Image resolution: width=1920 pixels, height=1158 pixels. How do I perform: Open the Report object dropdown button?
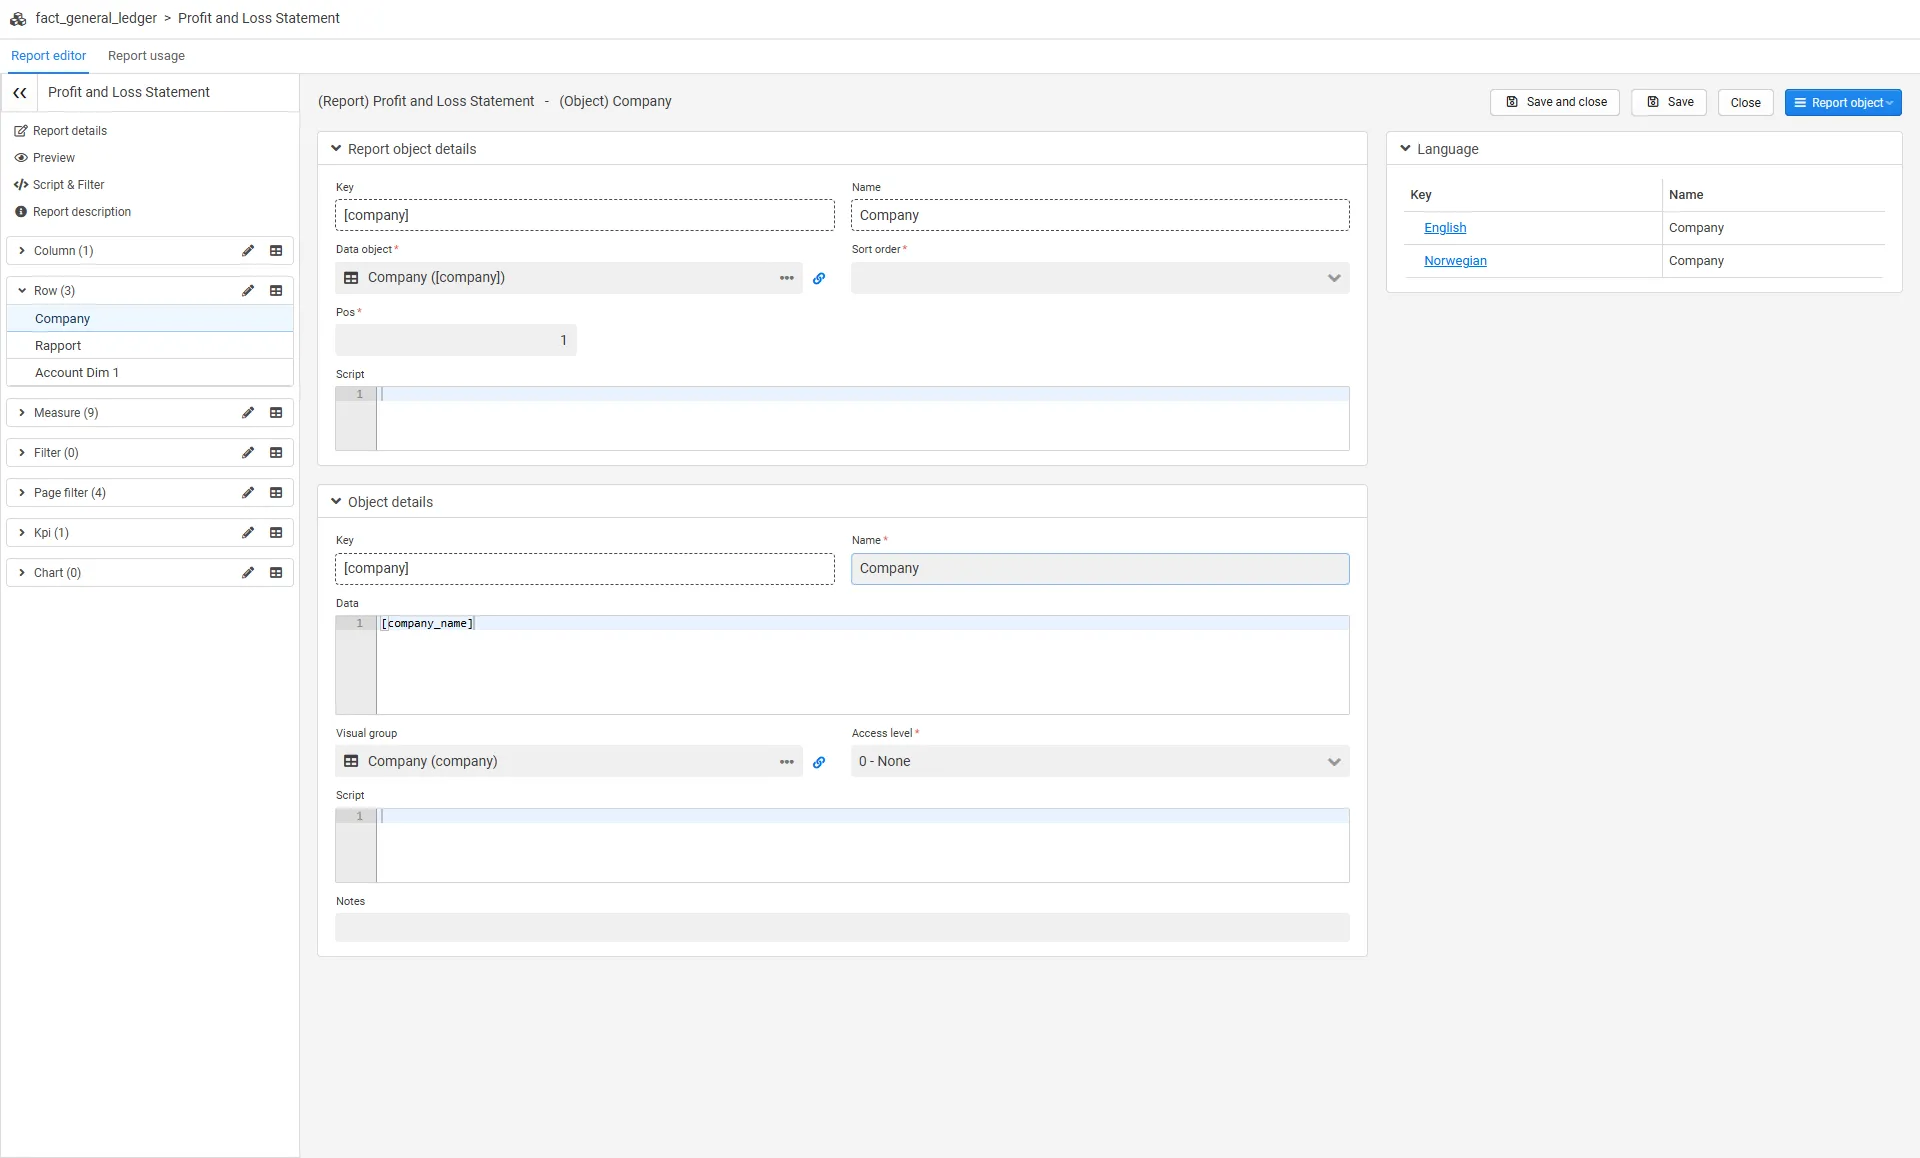(1843, 103)
